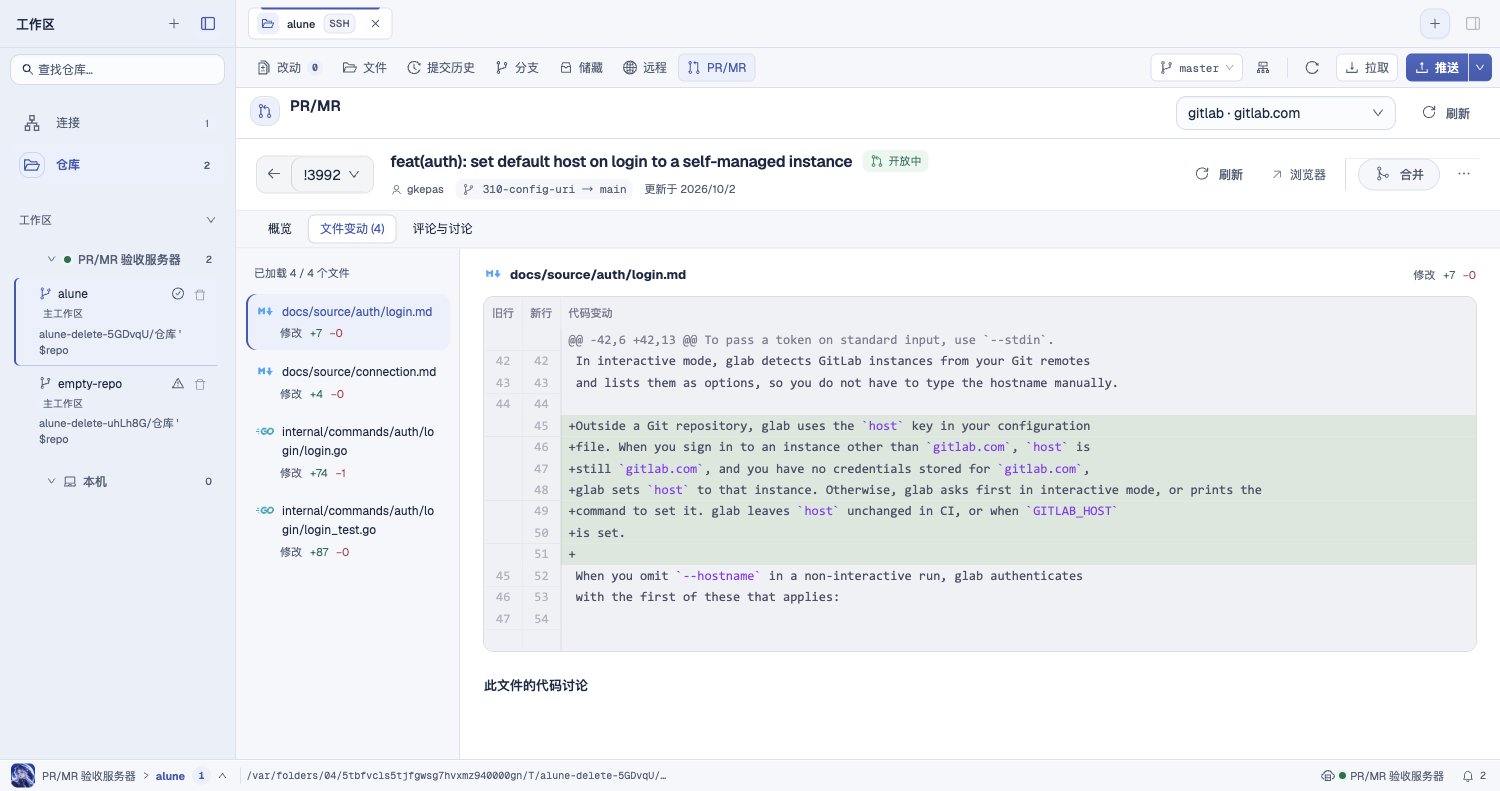Open the !3992 merge request dropdown

pos(332,174)
